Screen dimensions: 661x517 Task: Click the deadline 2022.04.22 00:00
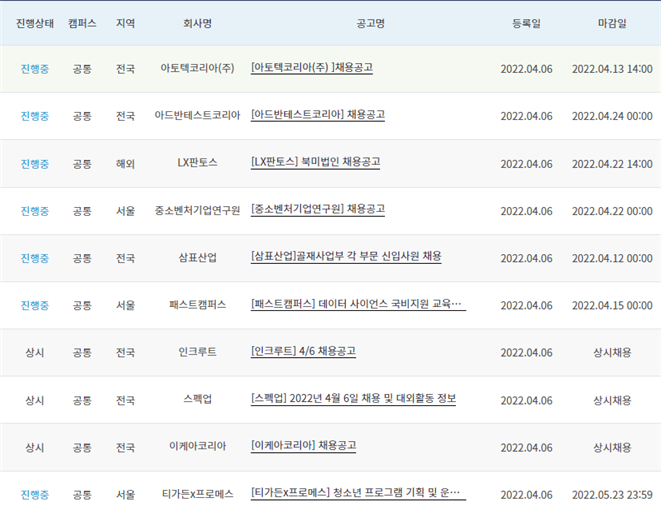pyautogui.click(x=612, y=211)
